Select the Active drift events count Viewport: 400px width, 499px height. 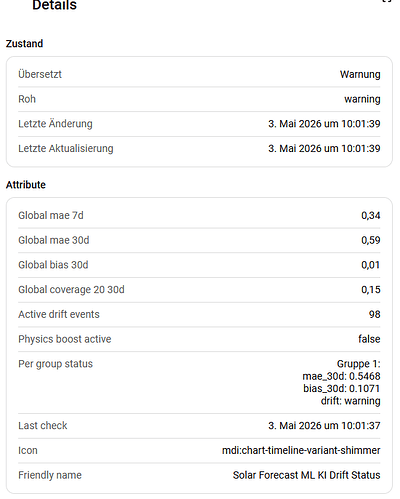375,314
